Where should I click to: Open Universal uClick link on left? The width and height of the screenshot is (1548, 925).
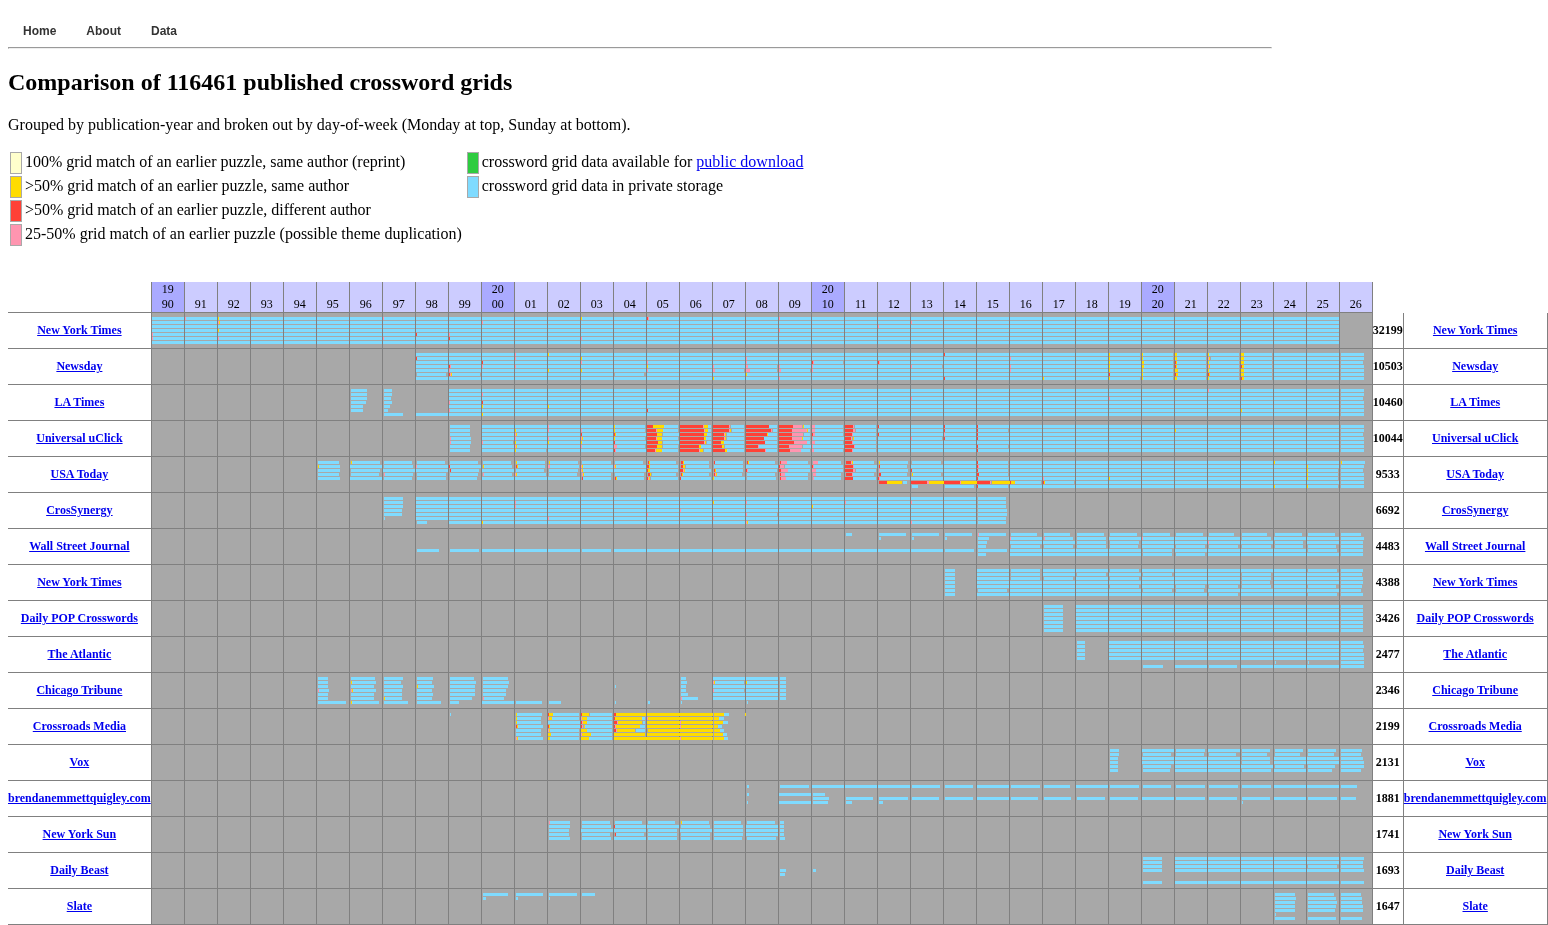click(x=79, y=438)
